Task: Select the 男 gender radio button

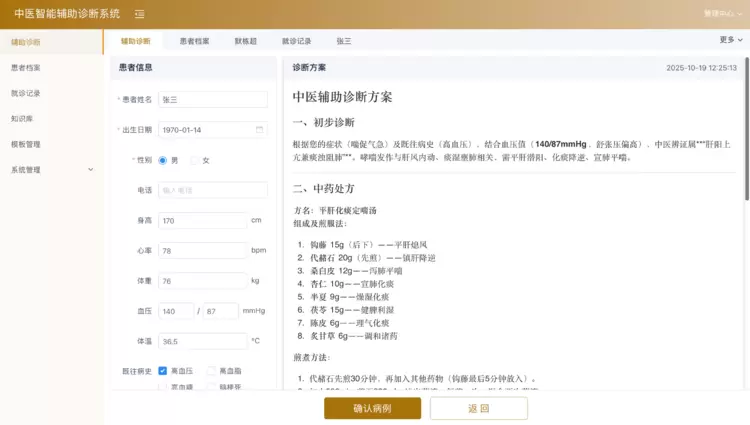Action: click(165, 160)
